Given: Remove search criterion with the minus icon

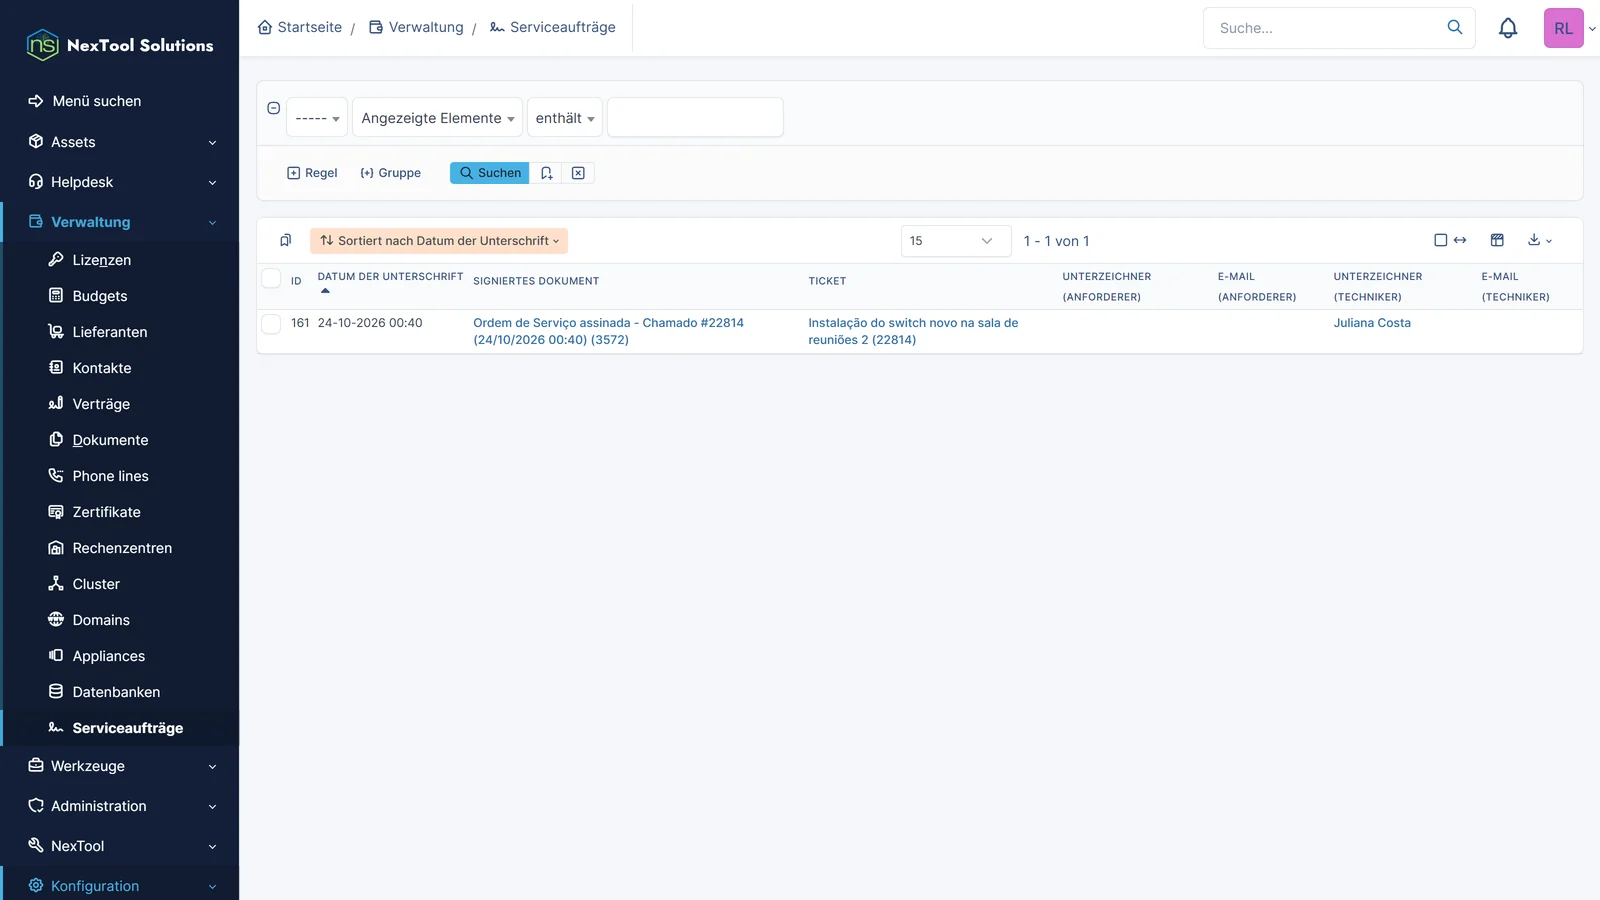Looking at the screenshot, I should (x=273, y=108).
